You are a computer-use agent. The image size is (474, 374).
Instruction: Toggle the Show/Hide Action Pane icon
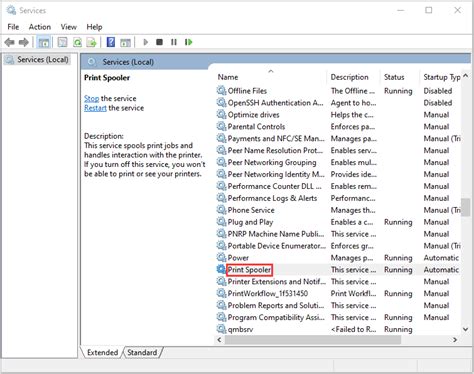click(x=125, y=42)
